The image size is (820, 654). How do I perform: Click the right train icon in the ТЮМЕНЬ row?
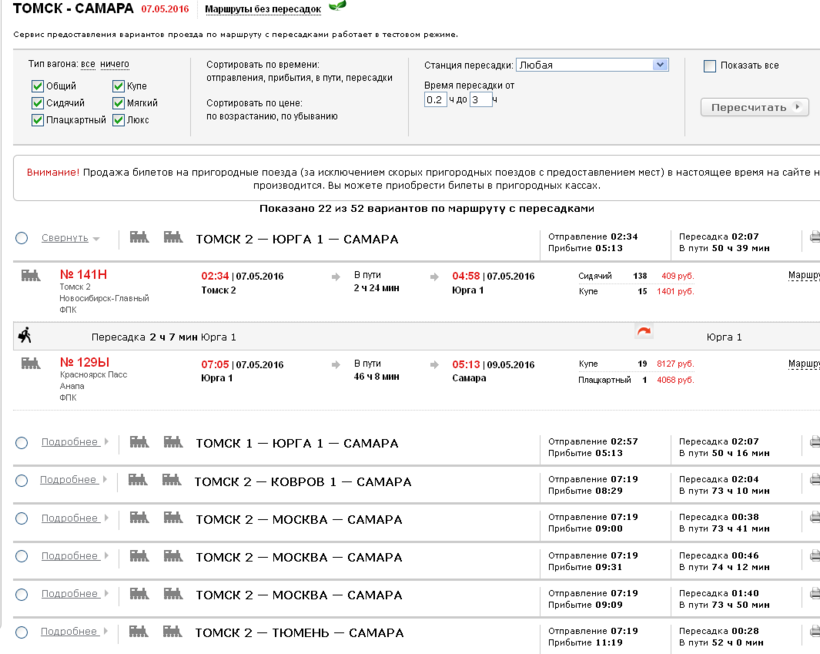(172, 632)
